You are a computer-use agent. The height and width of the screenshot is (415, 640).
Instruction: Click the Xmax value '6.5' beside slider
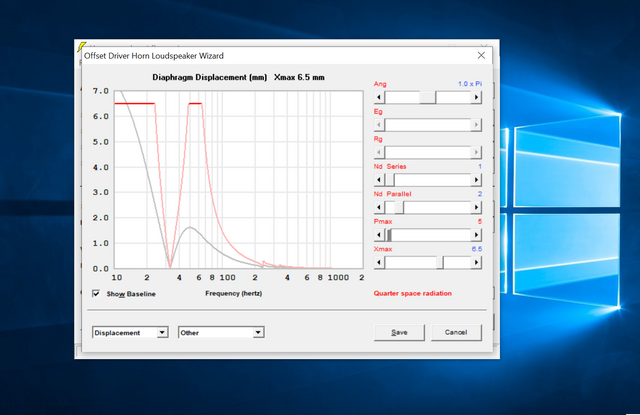click(x=477, y=249)
